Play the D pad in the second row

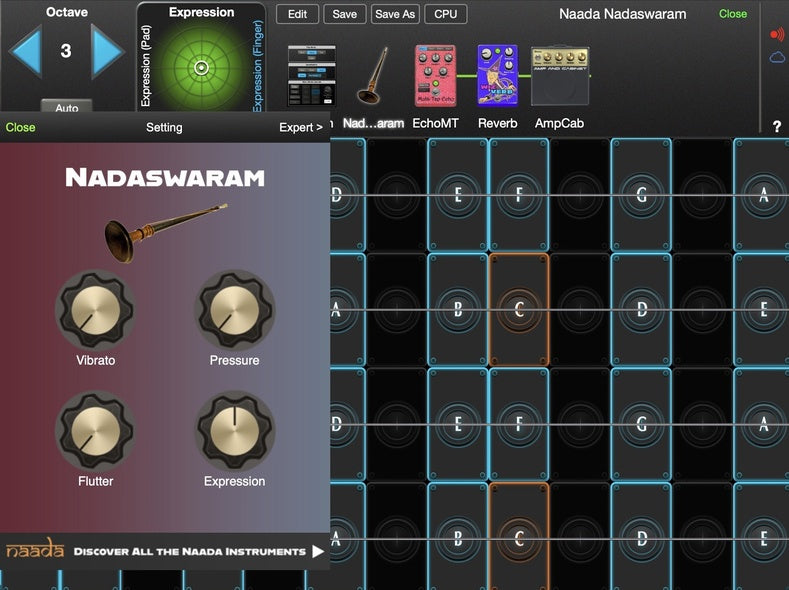pyautogui.click(x=641, y=309)
